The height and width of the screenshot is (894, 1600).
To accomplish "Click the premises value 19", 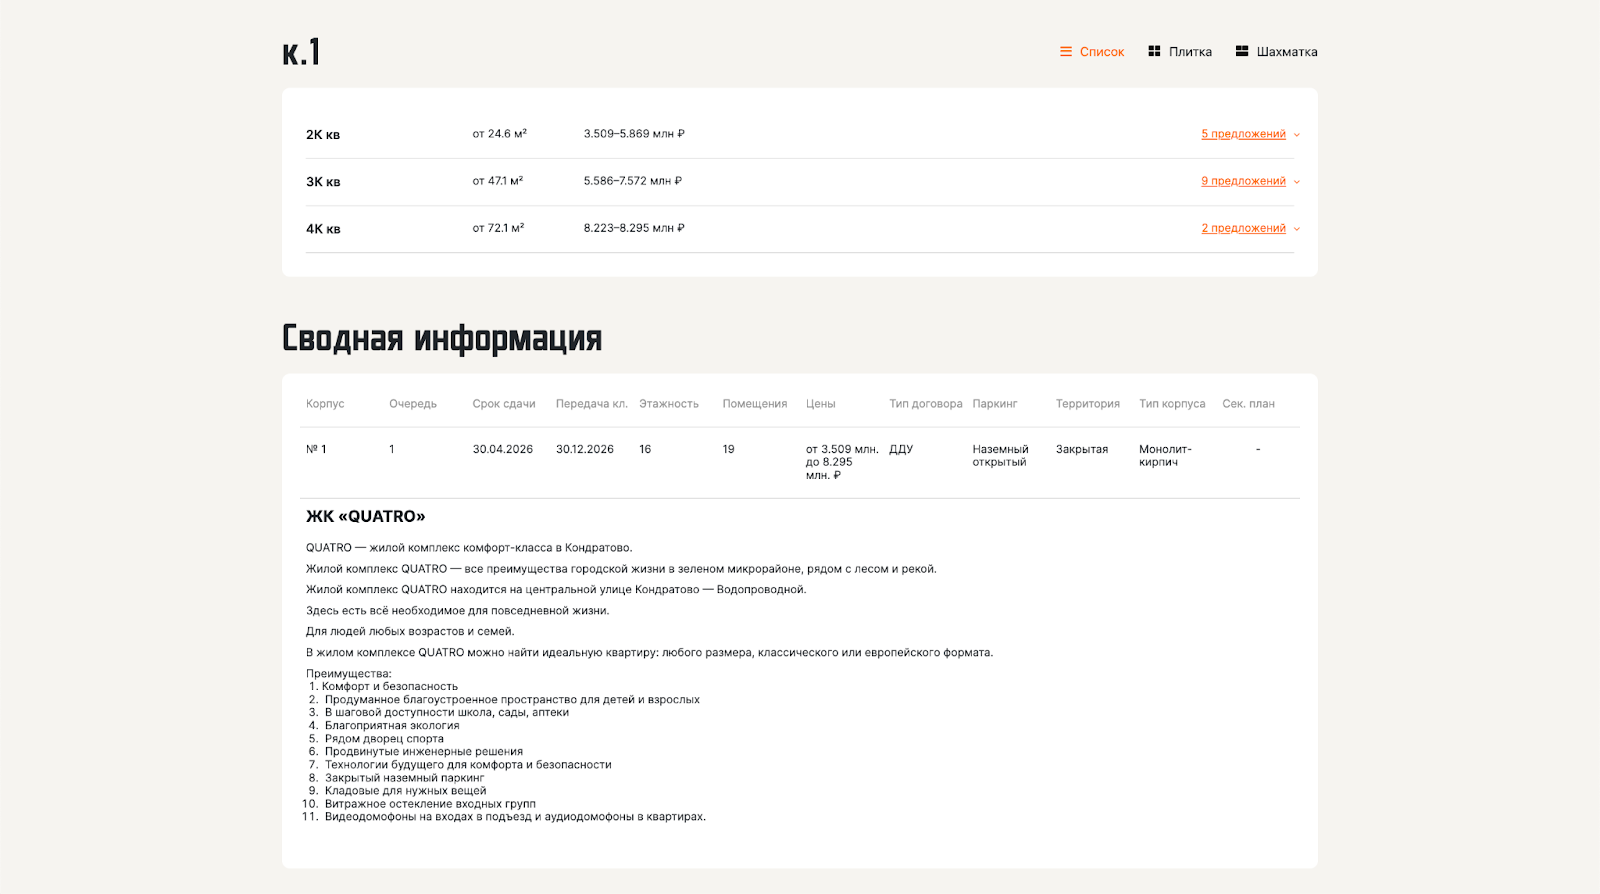I will click(x=729, y=449).
